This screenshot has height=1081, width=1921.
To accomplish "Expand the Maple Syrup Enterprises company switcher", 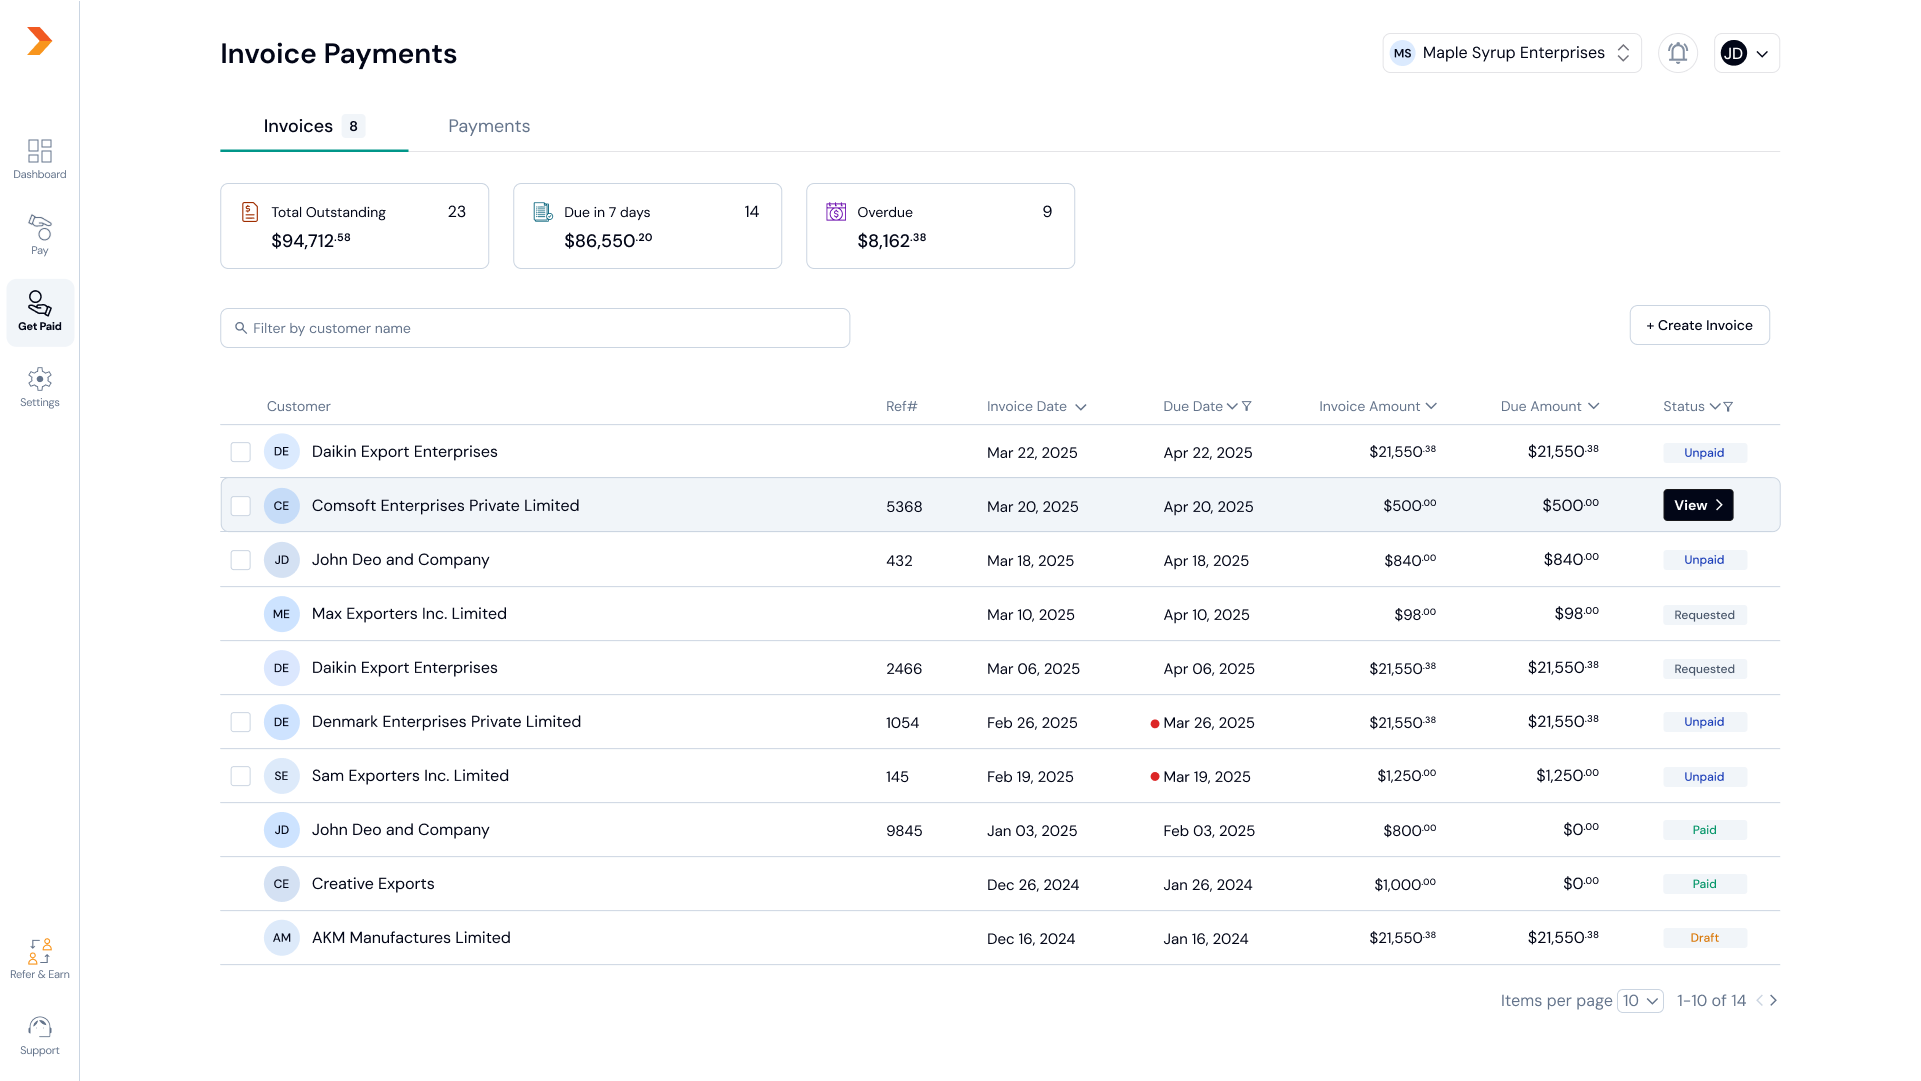I will (1511, 53).
